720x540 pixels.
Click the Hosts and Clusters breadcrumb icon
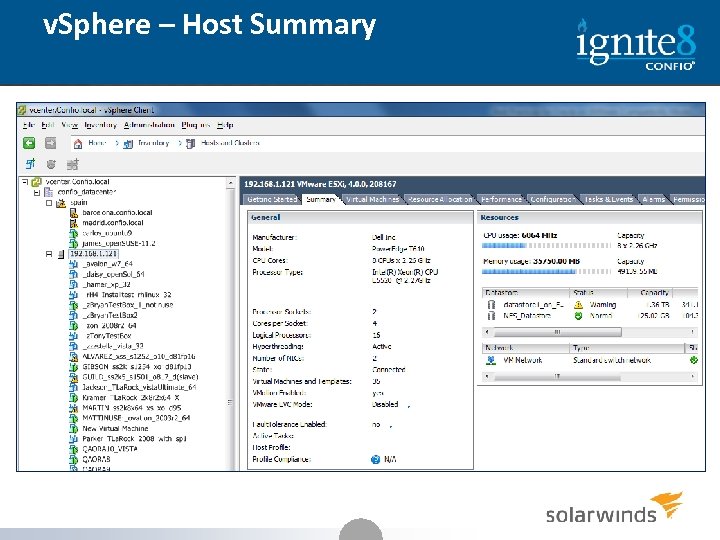190,144
